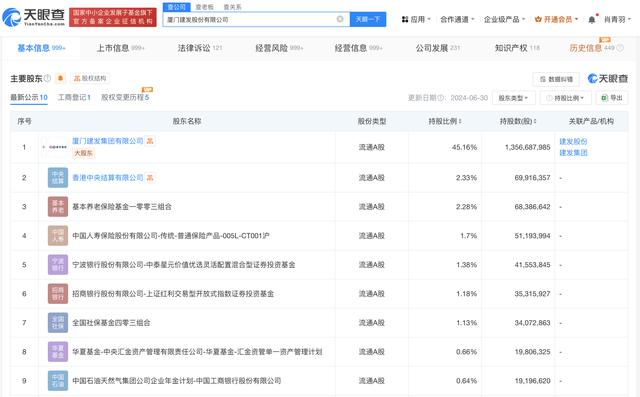
Task: Switch to the 经营信息 tab
Action: 358,48
